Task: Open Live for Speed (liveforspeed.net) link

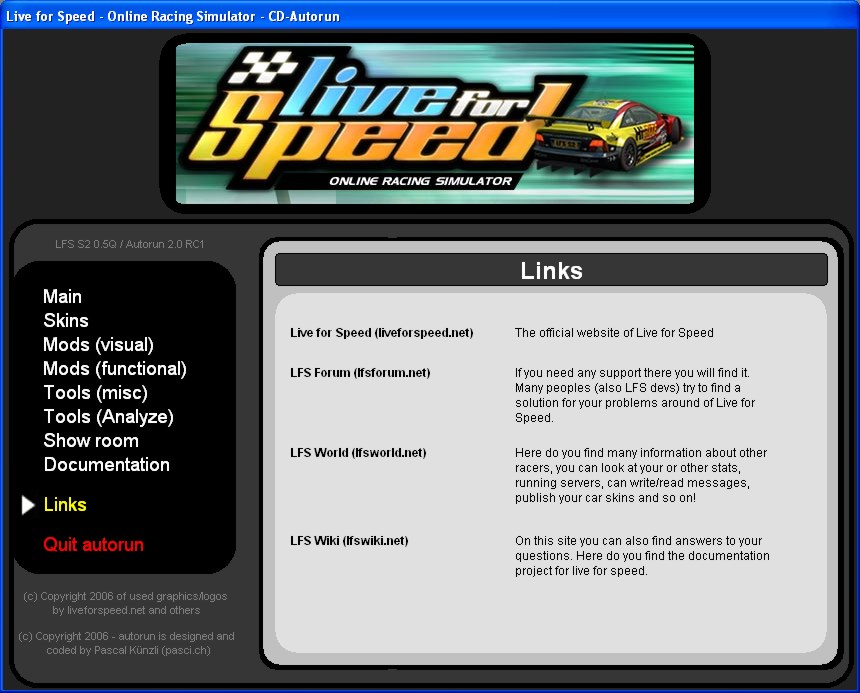Action: coord(382,333)
